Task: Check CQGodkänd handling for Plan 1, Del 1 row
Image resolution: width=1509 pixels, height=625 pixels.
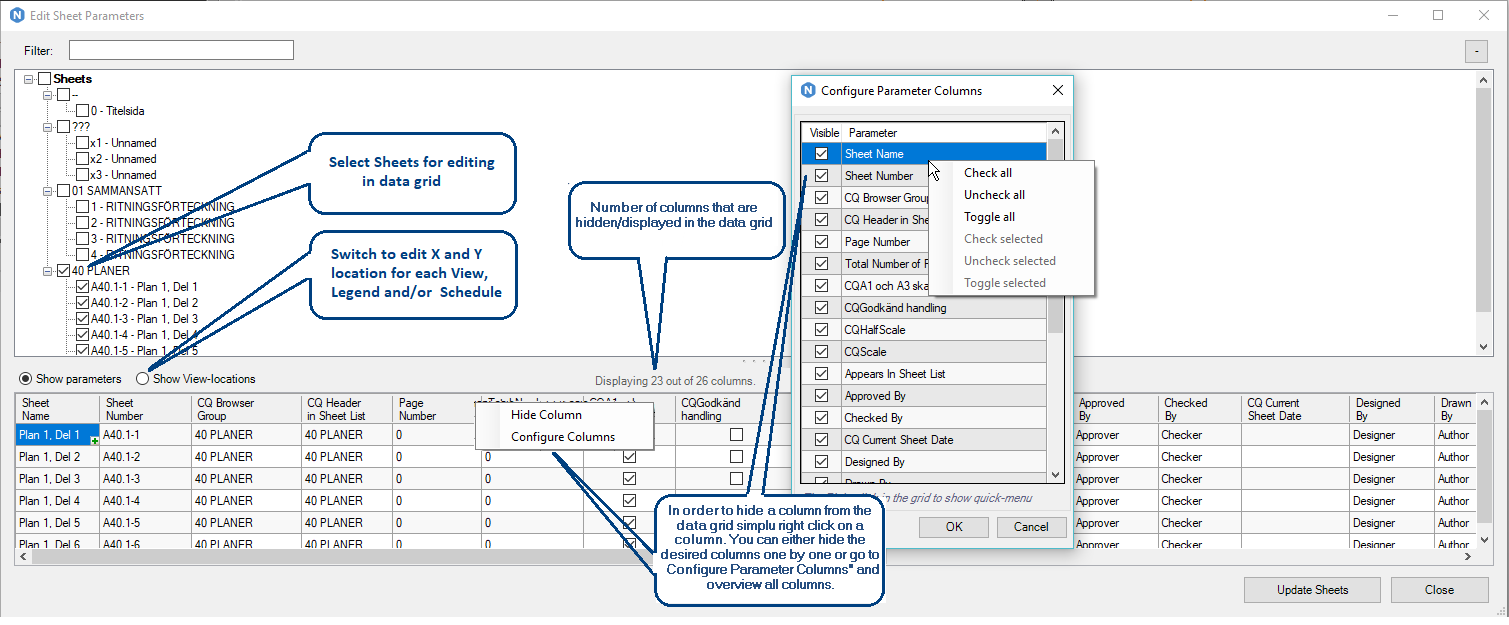Action: (x=736, y=434)
